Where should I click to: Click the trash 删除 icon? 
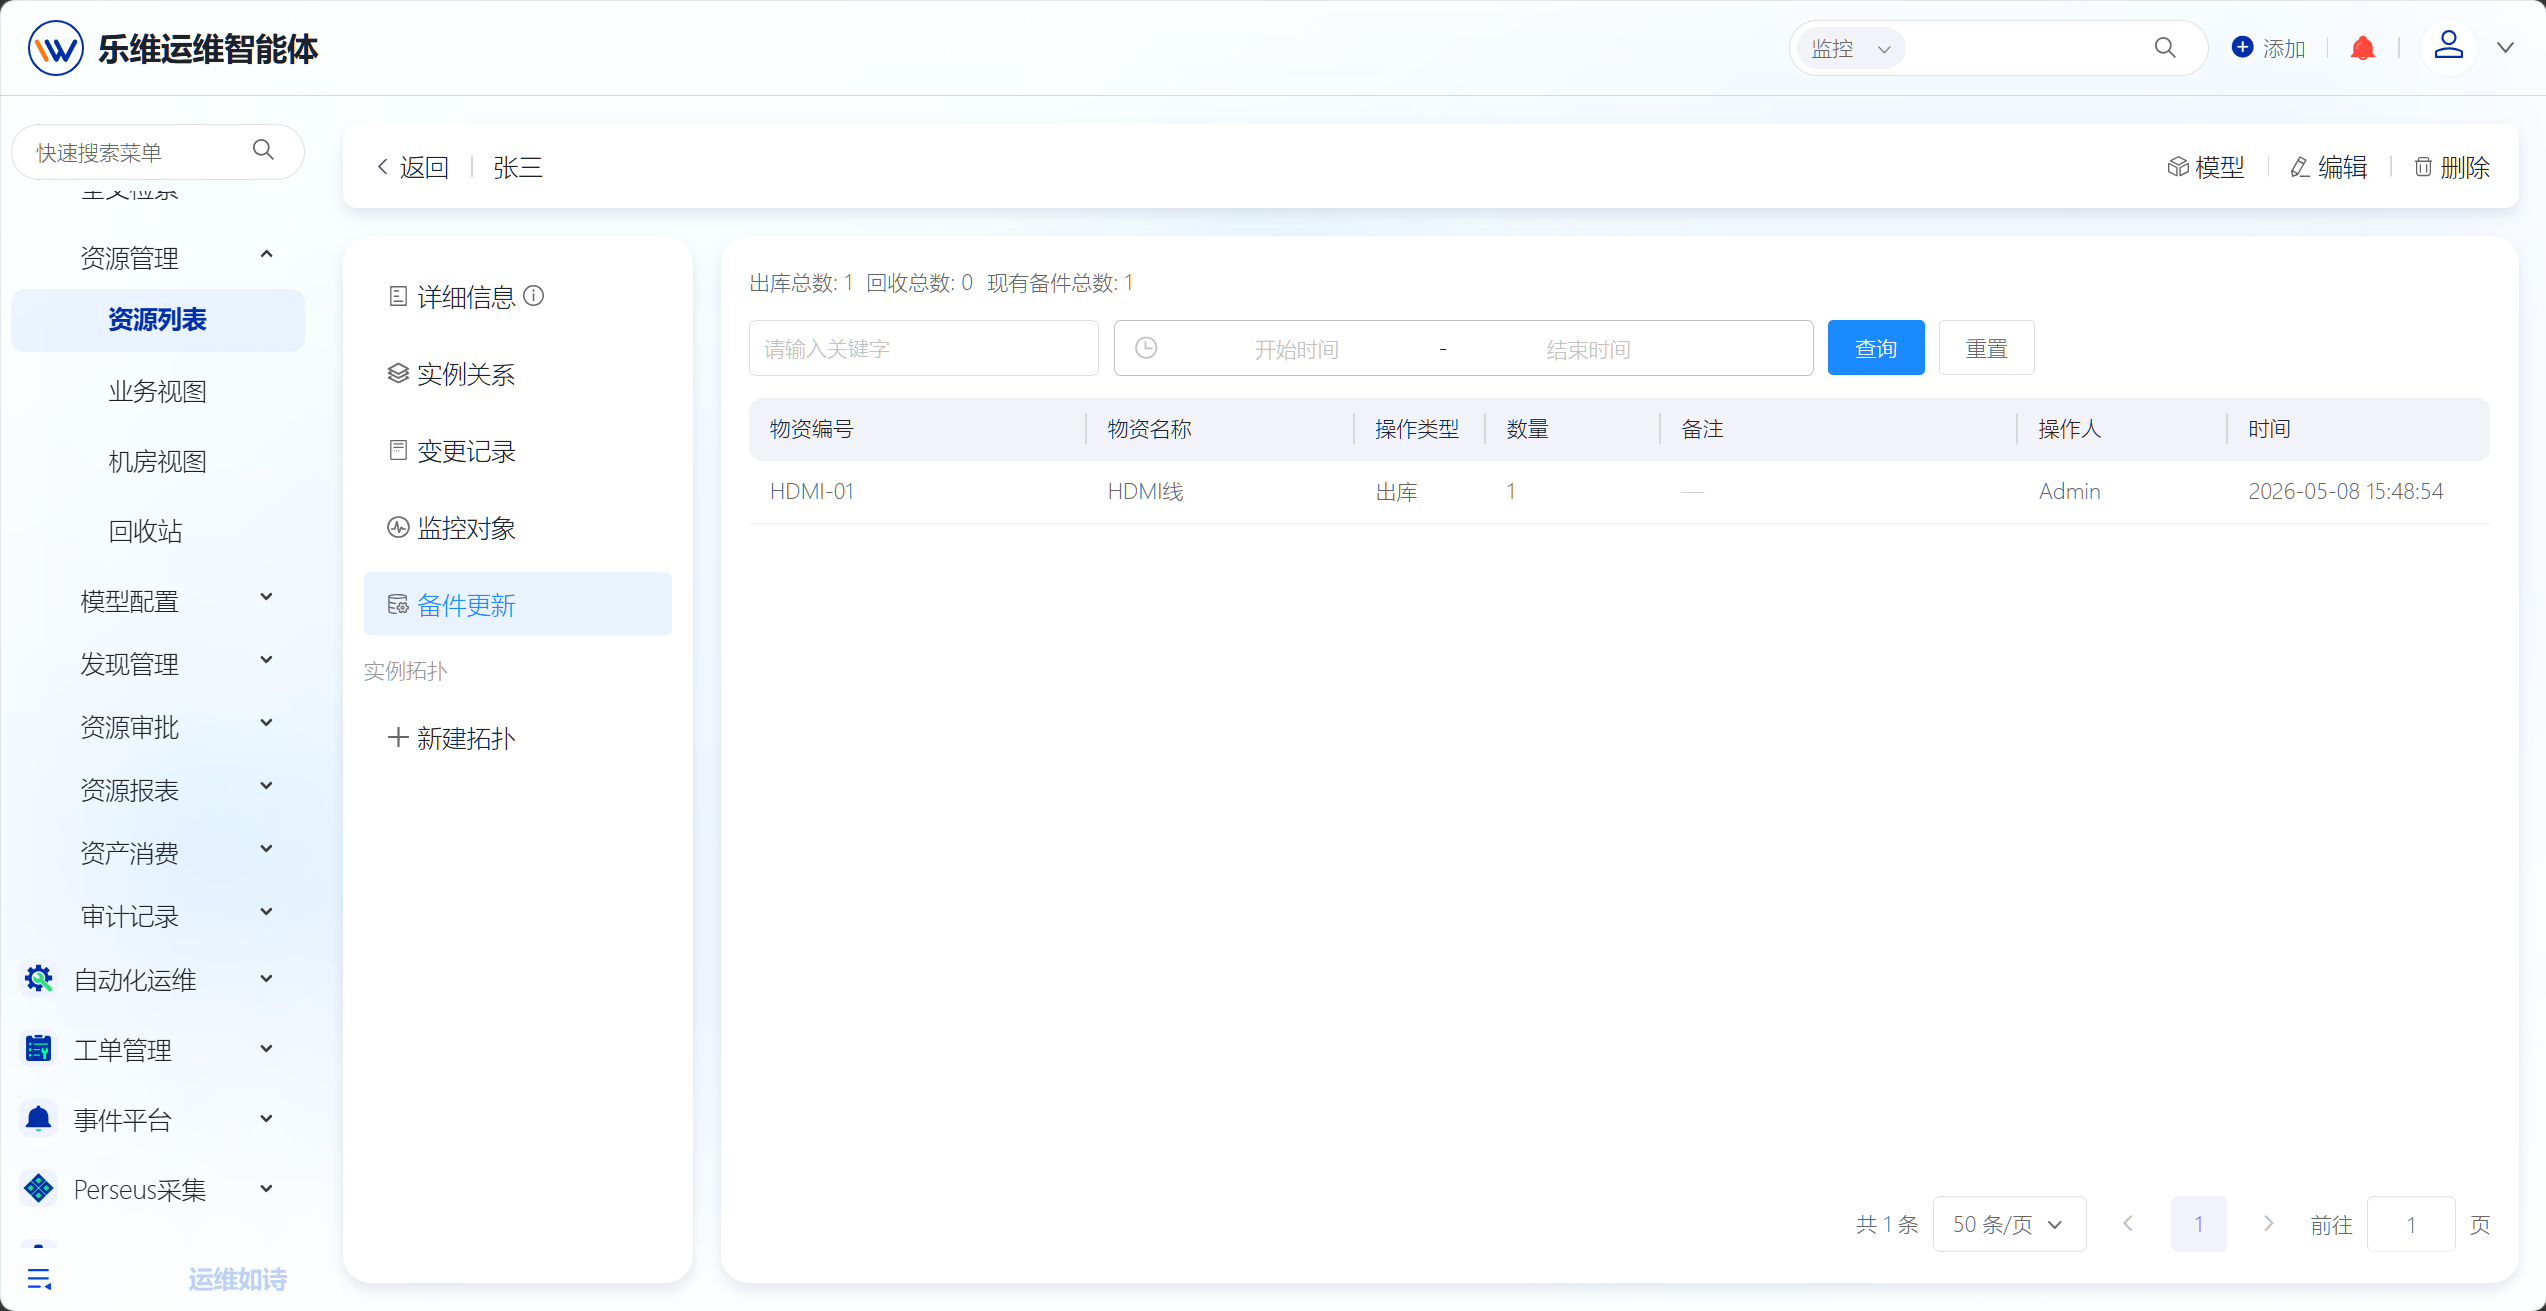2423,167
